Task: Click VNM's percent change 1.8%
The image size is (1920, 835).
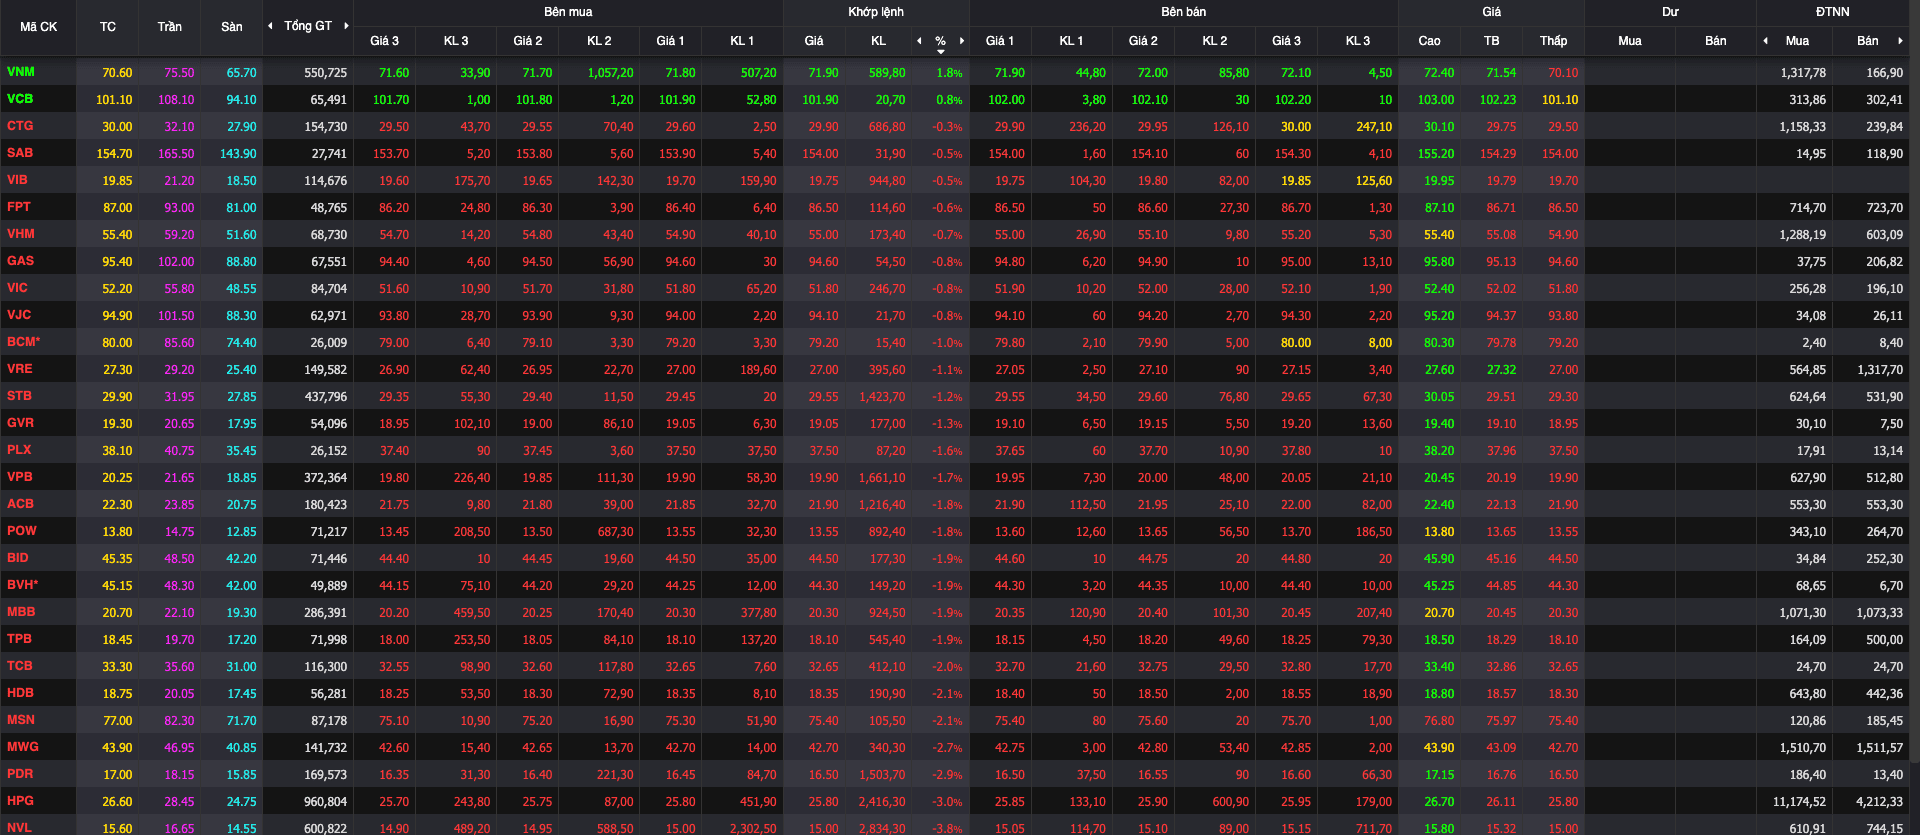Action: pyautogui.click(x=949, y=73)
